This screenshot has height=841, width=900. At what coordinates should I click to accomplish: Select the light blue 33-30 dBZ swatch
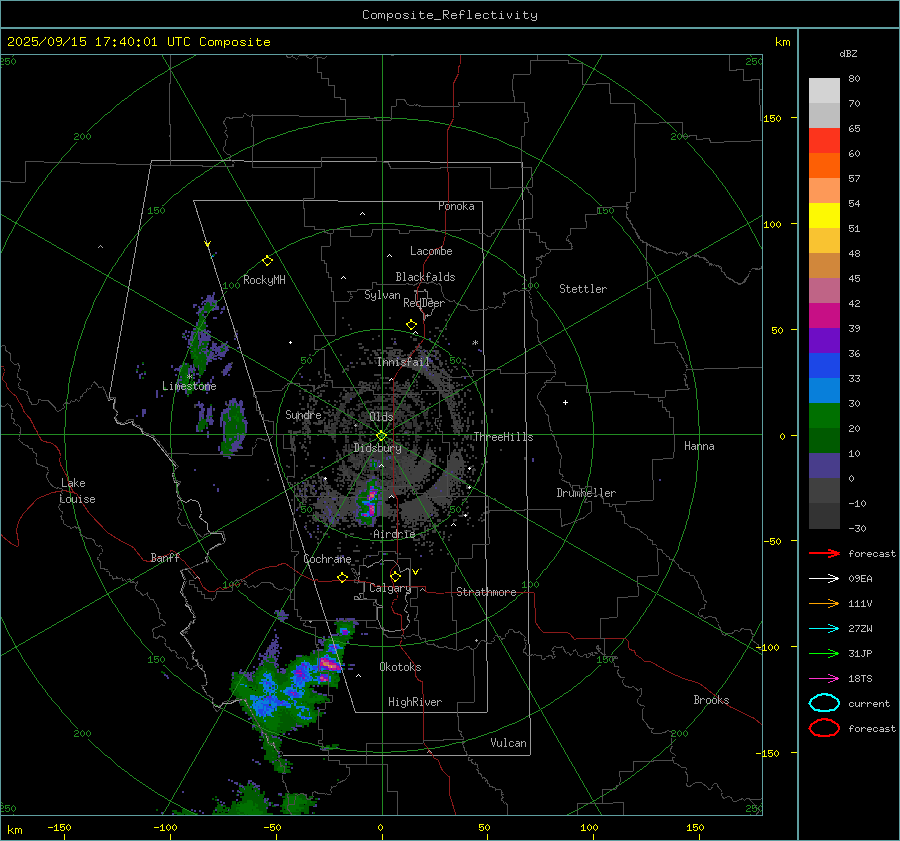tap(824, 390)
